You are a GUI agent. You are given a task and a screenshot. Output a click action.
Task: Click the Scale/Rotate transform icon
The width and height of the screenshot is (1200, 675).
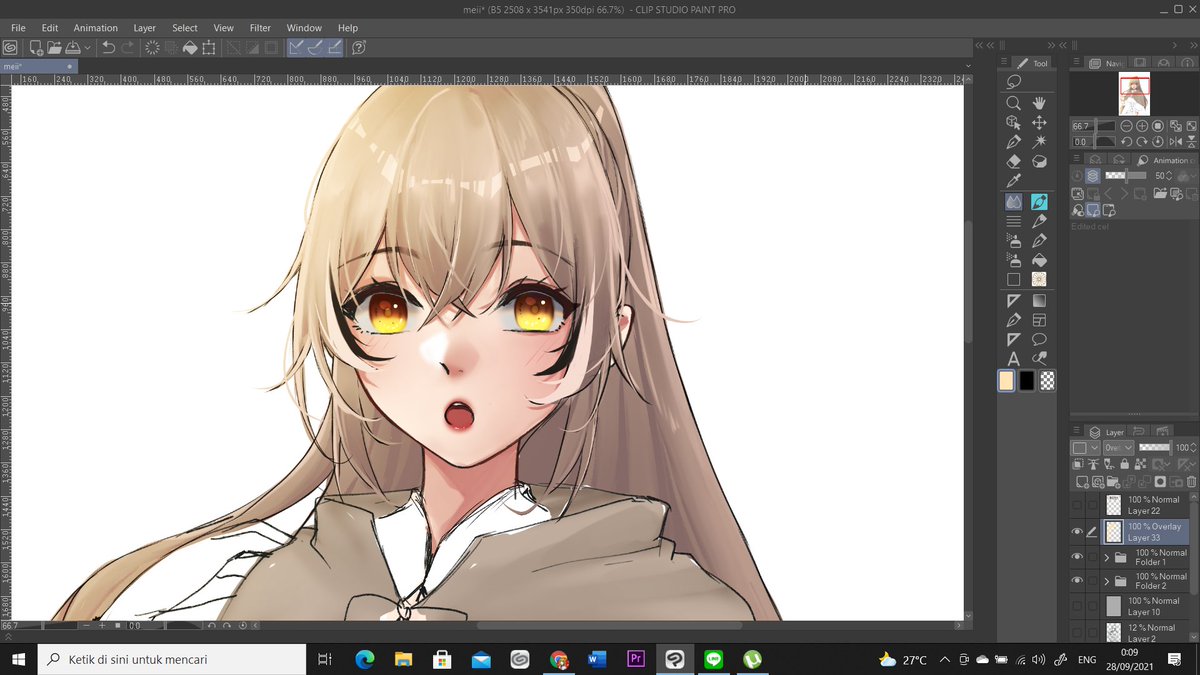point(208,47)
